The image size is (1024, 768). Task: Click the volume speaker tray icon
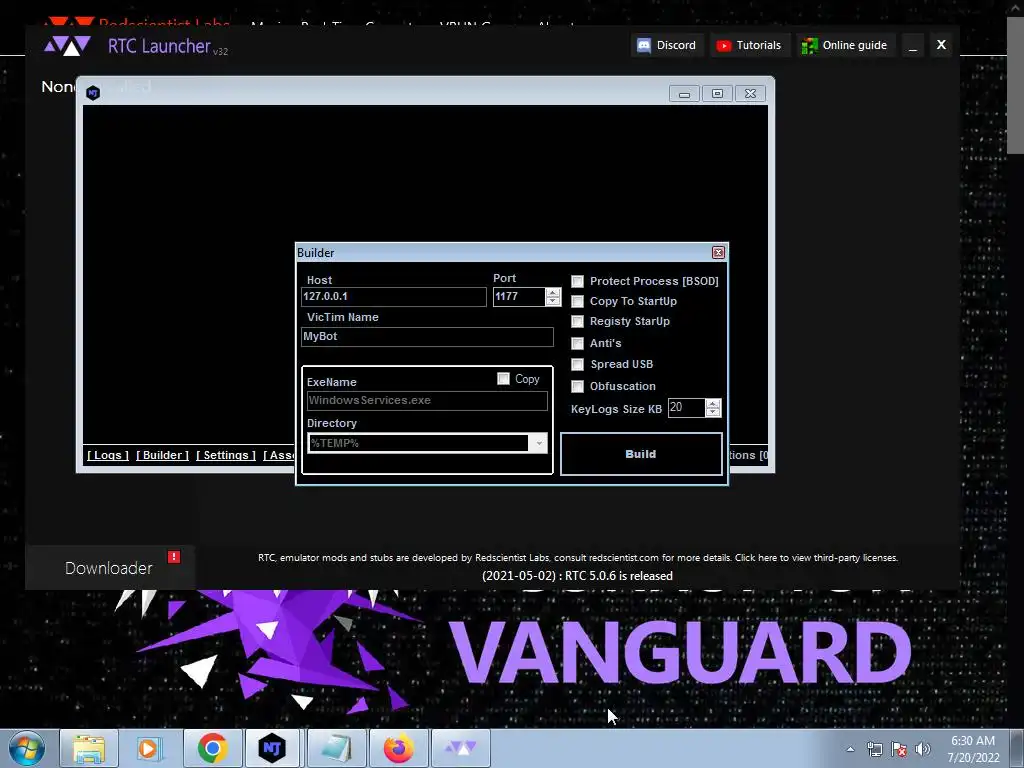[922, 749]
